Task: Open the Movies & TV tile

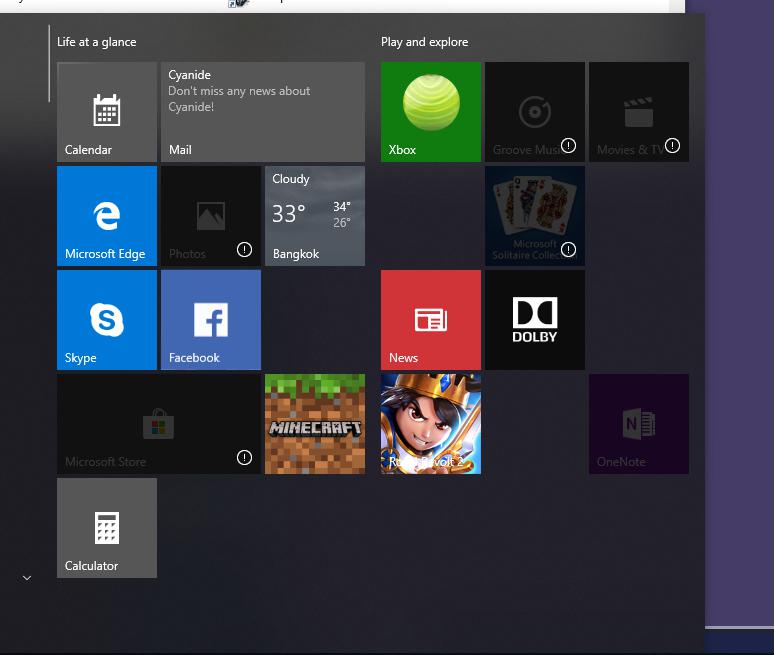Action: click(639, 112)
